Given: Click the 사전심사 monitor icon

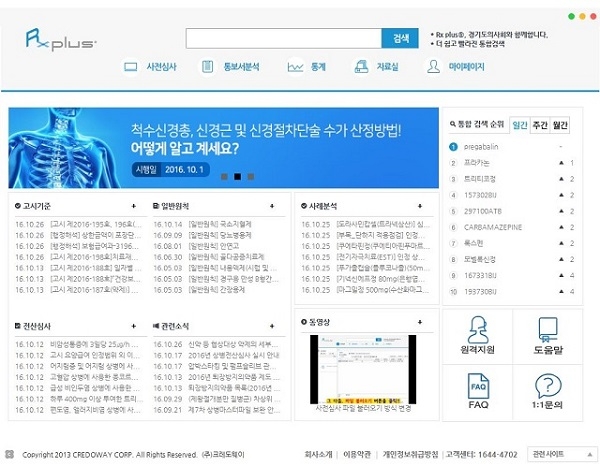Looking at the screenshot, I should (x=130, y=67).
